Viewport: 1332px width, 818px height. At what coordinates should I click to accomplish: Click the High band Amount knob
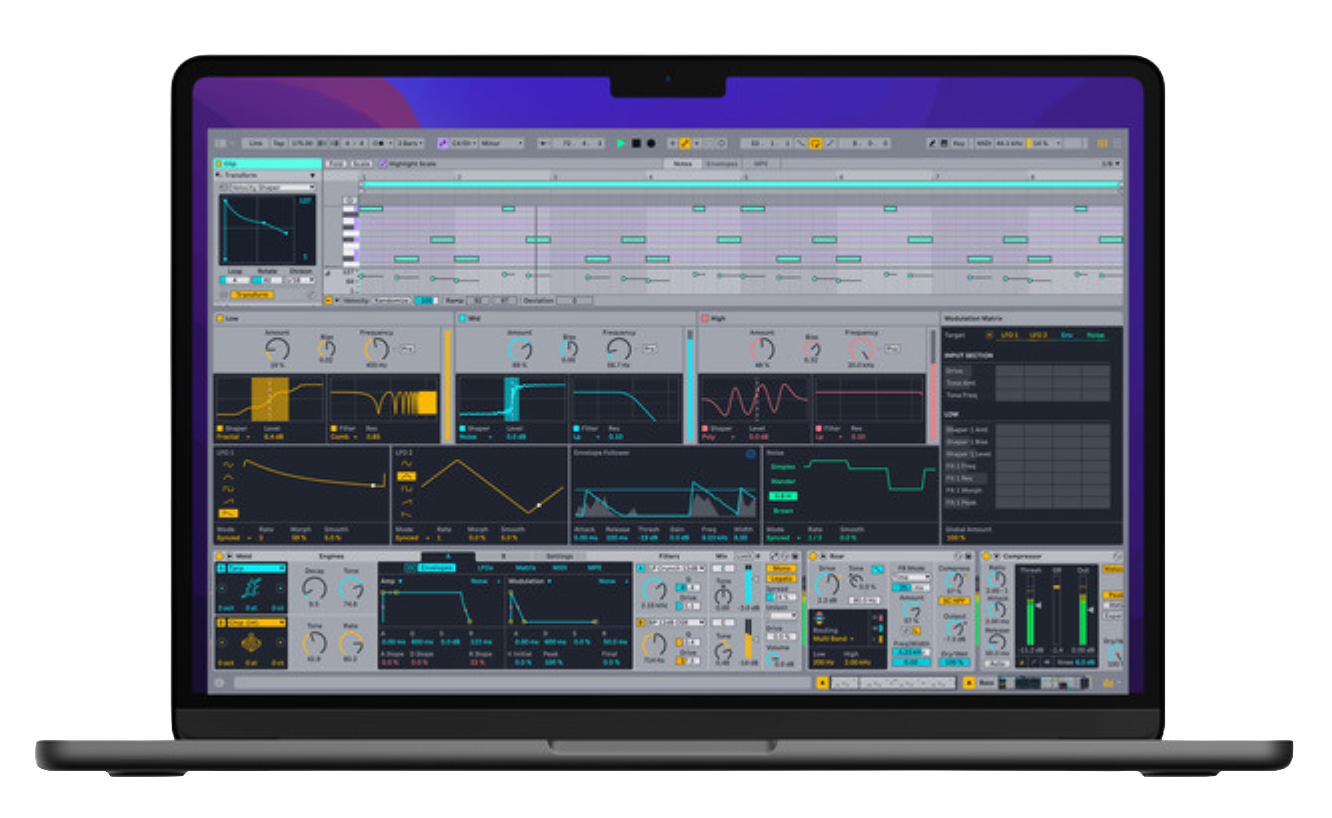tap(762, 349)
